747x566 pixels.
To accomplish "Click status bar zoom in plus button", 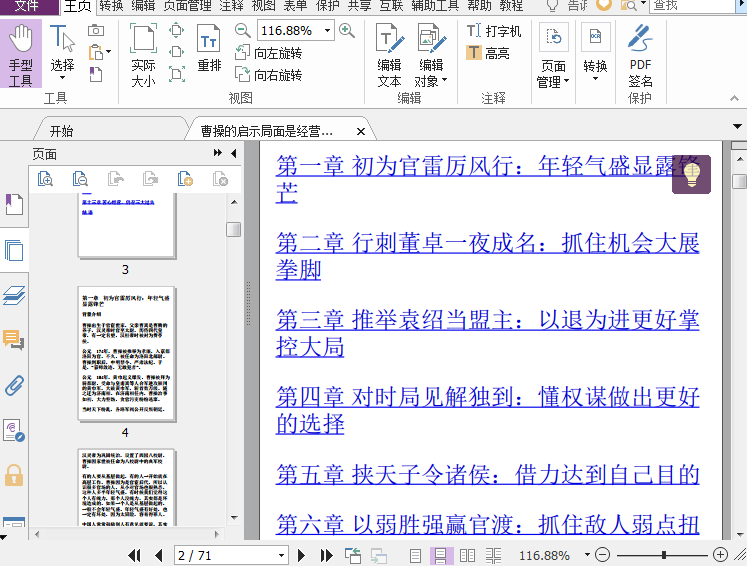I will 720,555.
